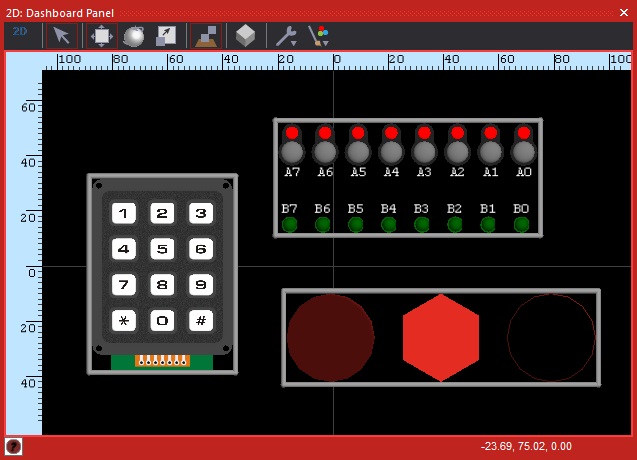Pick the gray cube shape icon
The image size is (637, 460).
pos(246,36)
